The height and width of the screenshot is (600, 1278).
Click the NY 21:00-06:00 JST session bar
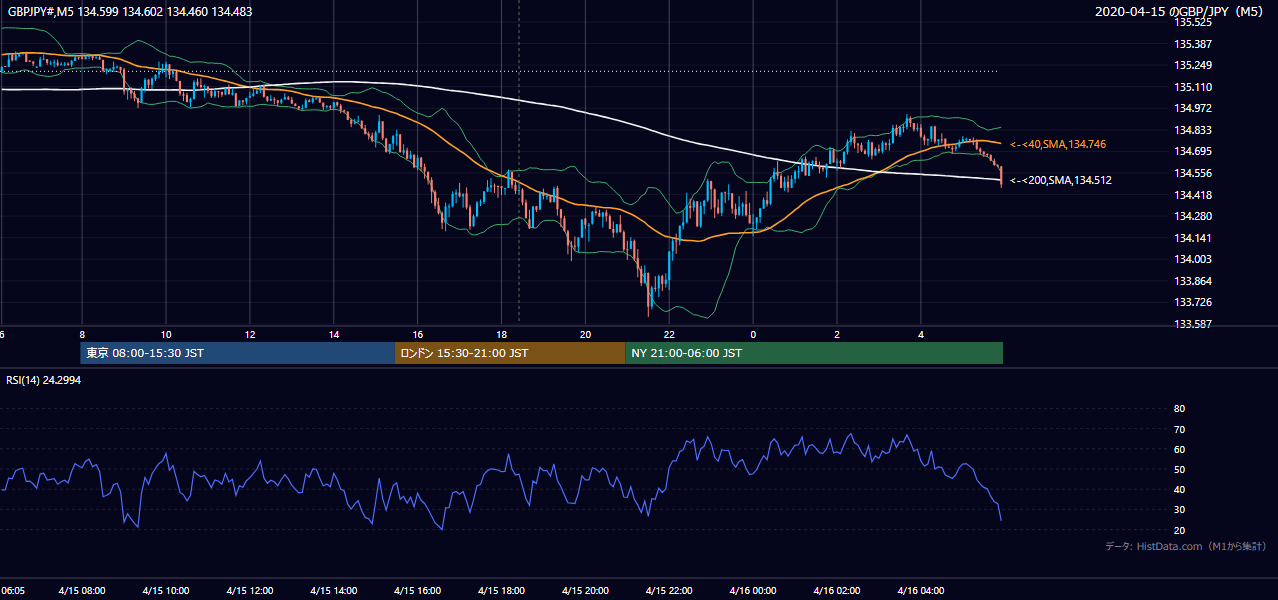click(814, 353)
